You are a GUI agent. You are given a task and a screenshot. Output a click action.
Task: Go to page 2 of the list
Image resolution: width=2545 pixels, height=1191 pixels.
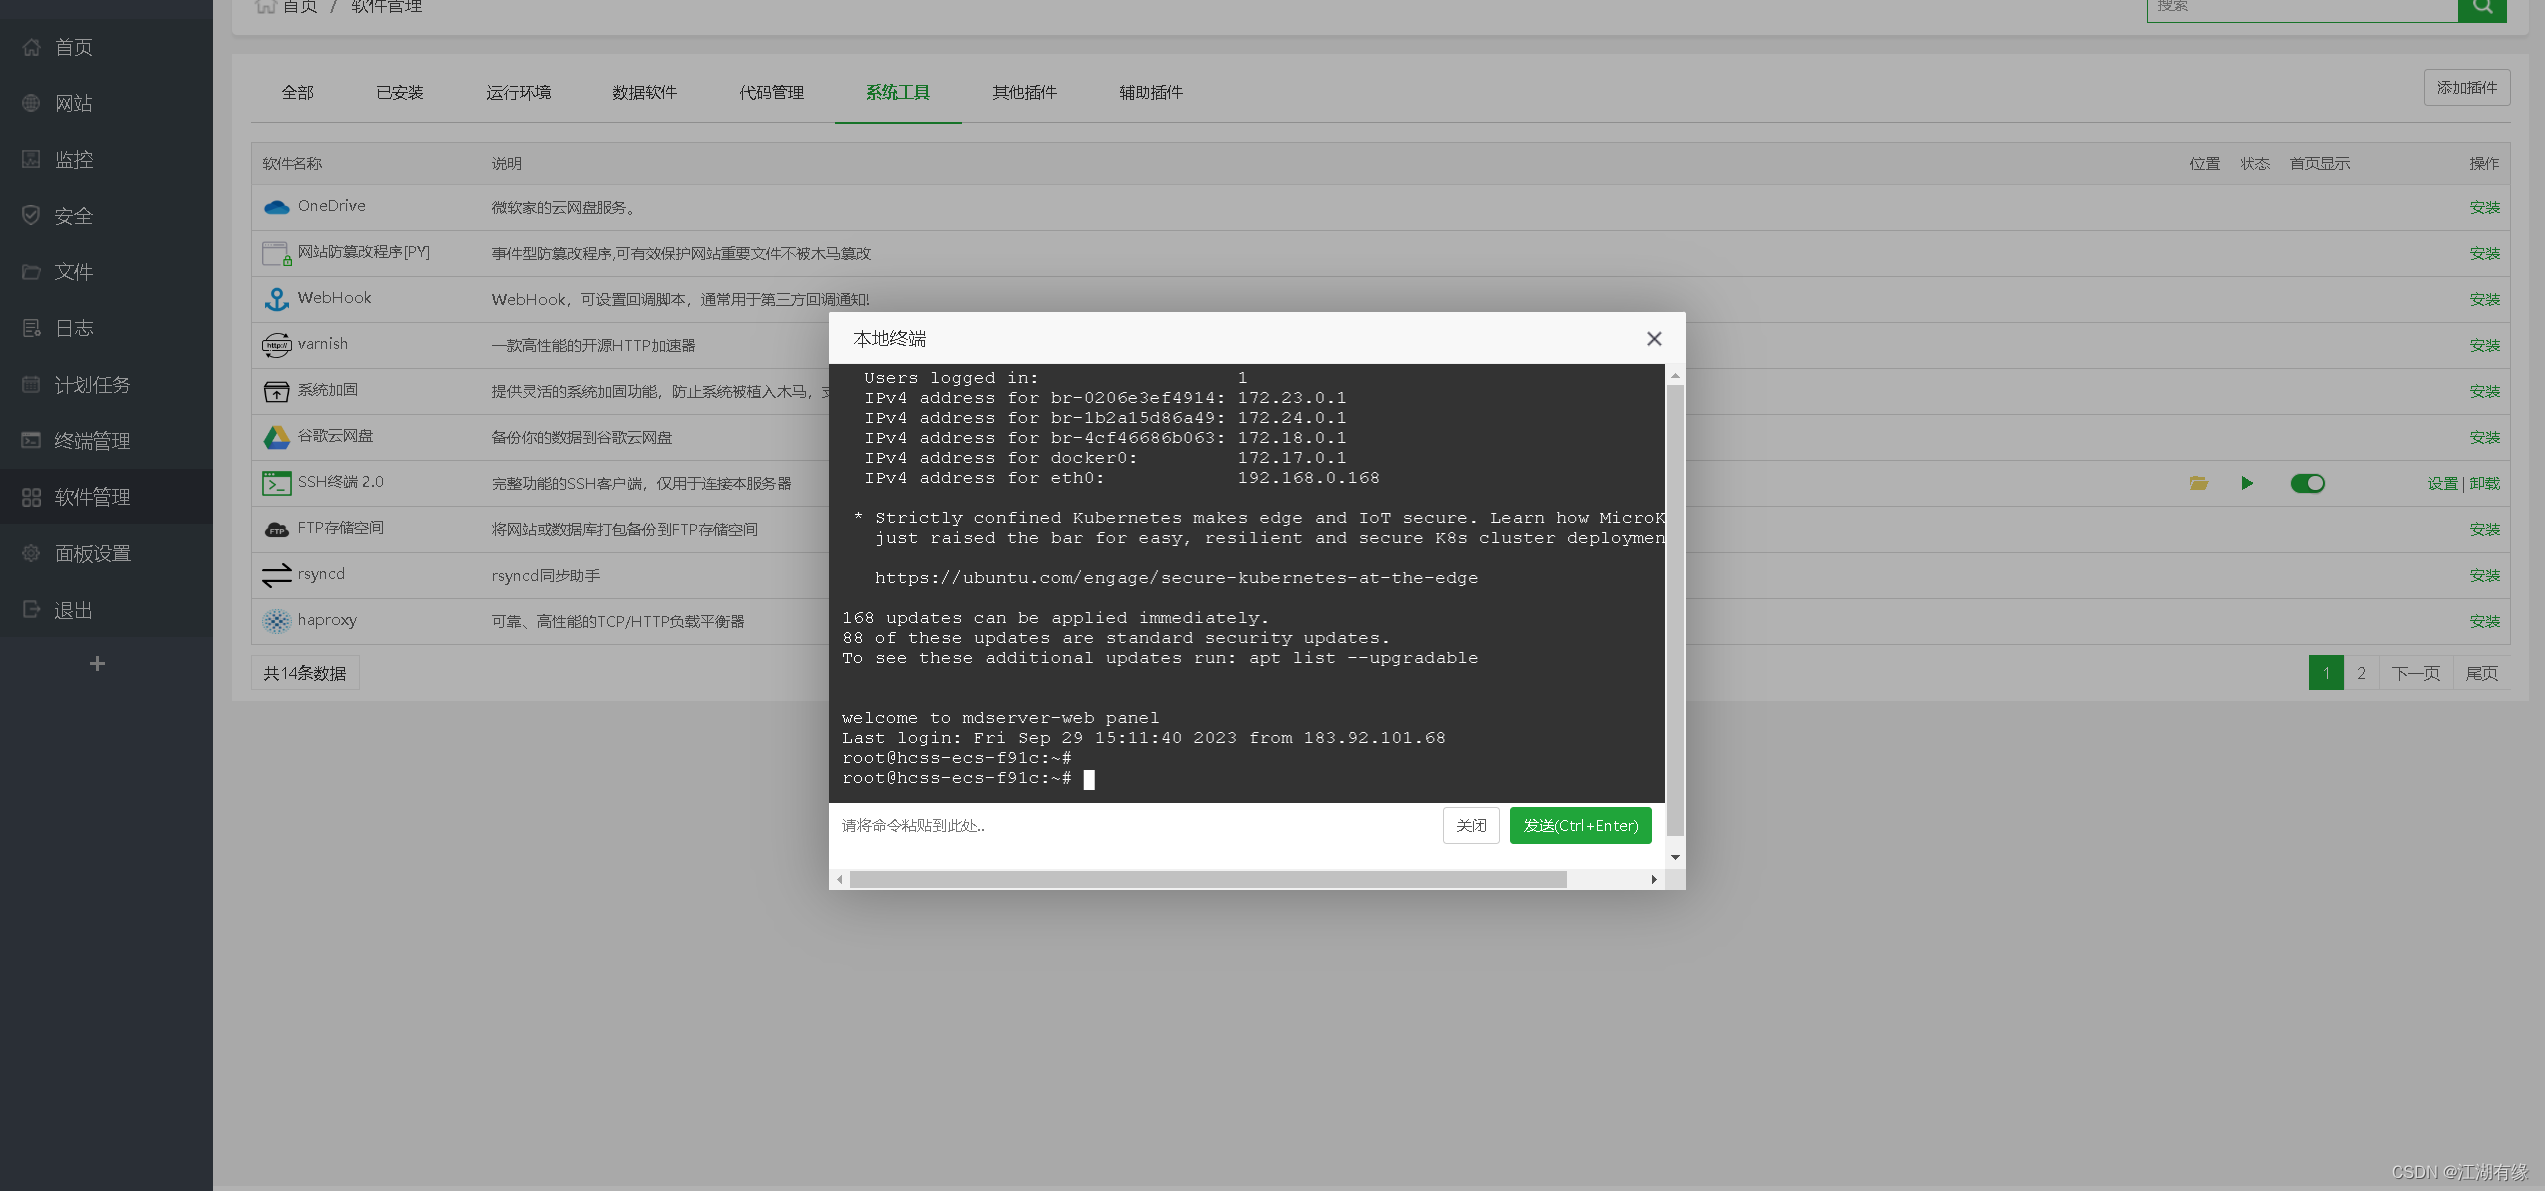[x=2361, y=673]
